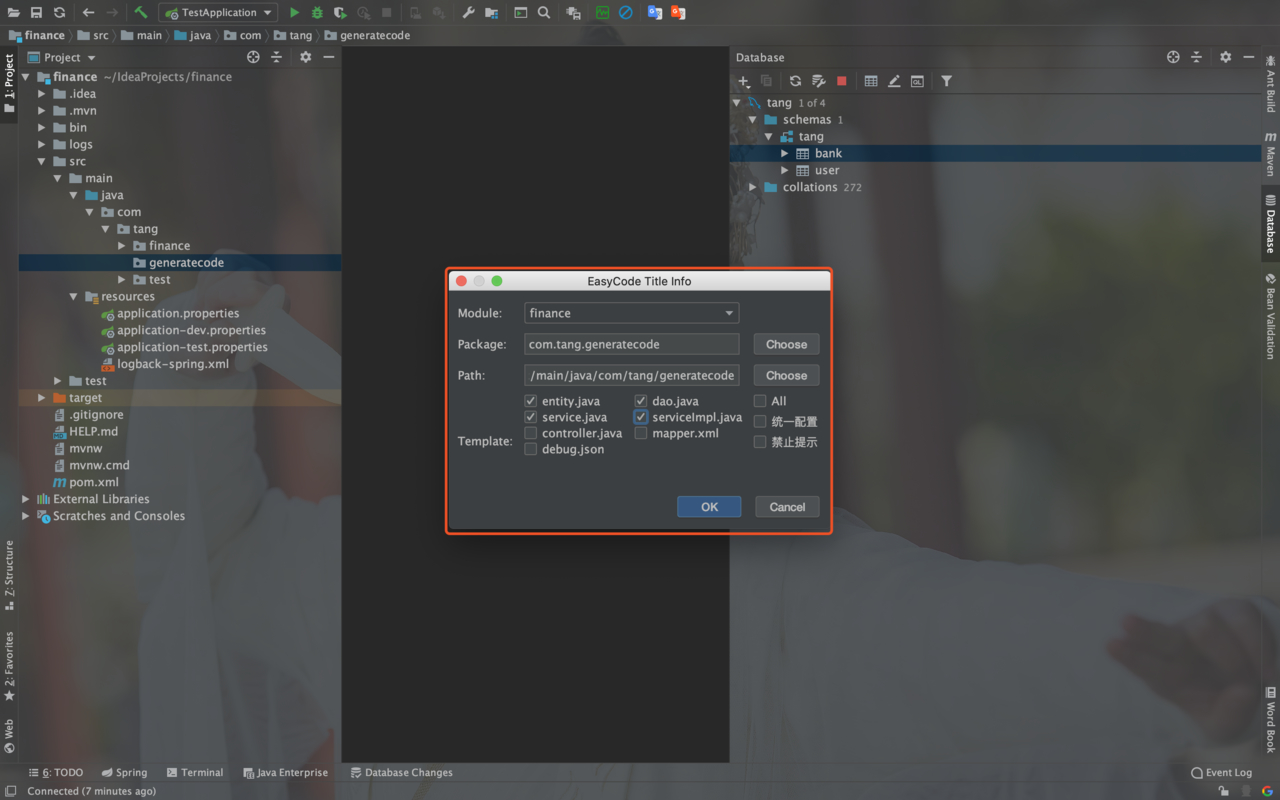Click the Search Everywhere magnifier icon
1280x800 pixels.
(x=544, y=13)
